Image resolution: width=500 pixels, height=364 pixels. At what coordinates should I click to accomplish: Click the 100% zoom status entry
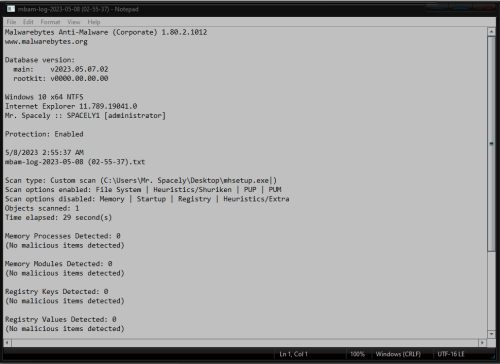(357, 354)
